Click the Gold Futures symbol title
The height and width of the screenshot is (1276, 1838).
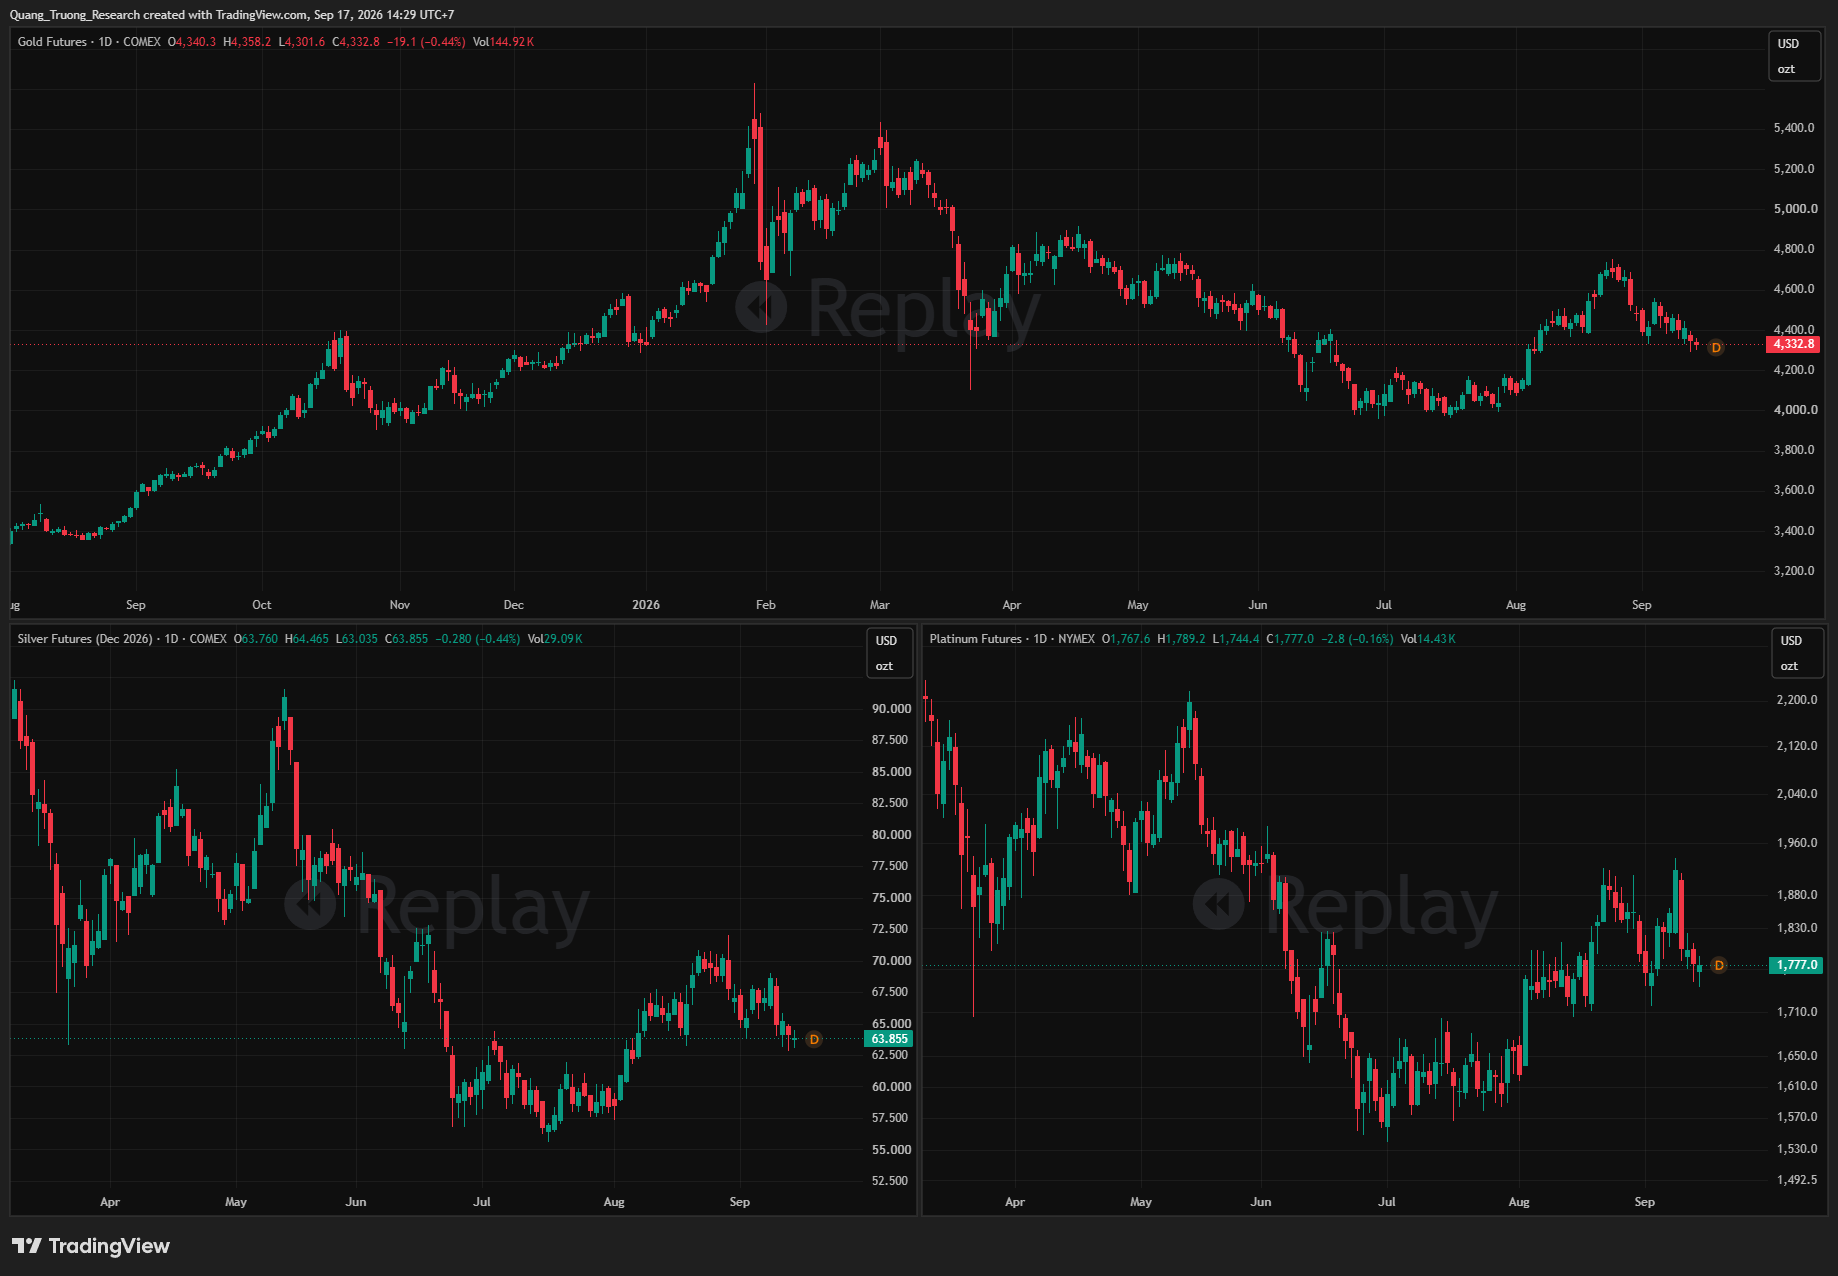[x=52, y=42]
